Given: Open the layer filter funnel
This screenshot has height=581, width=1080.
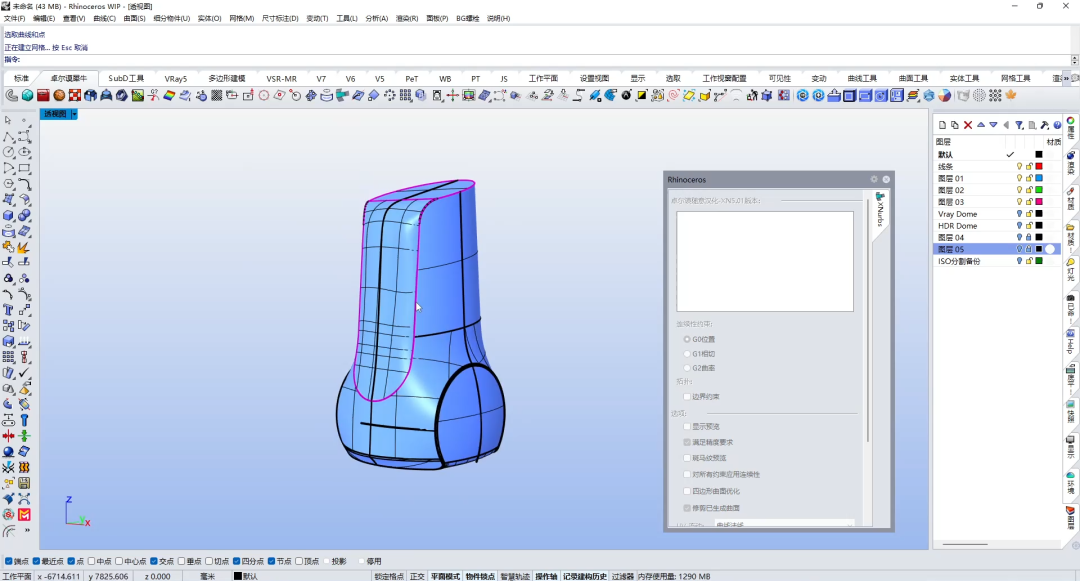Looking at the screenshot, I should pos(1019,125).
